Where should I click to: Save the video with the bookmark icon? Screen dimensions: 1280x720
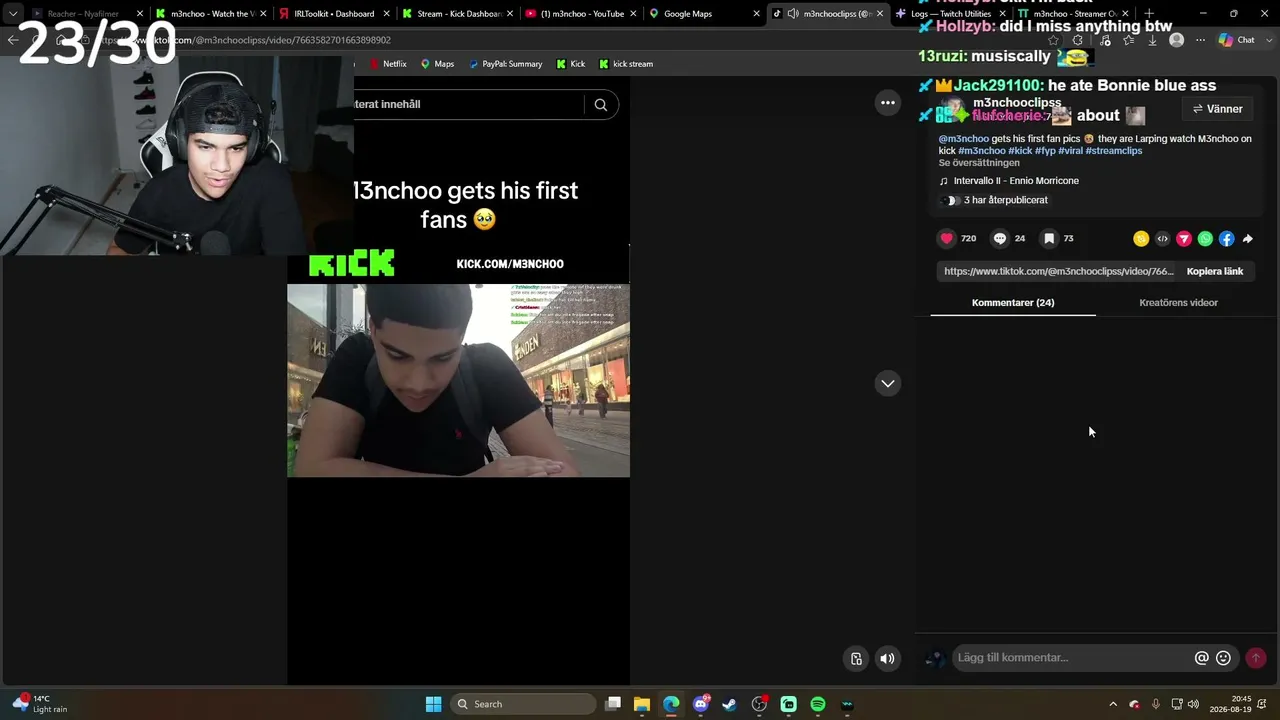(1049, 238)
